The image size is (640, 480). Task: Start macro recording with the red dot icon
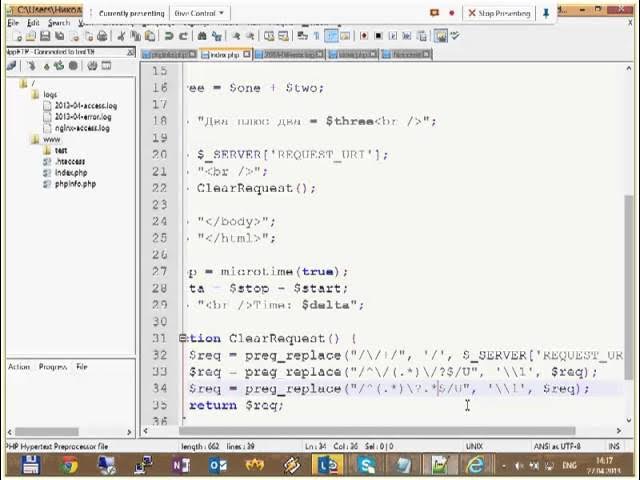click(x=364, y=36)
